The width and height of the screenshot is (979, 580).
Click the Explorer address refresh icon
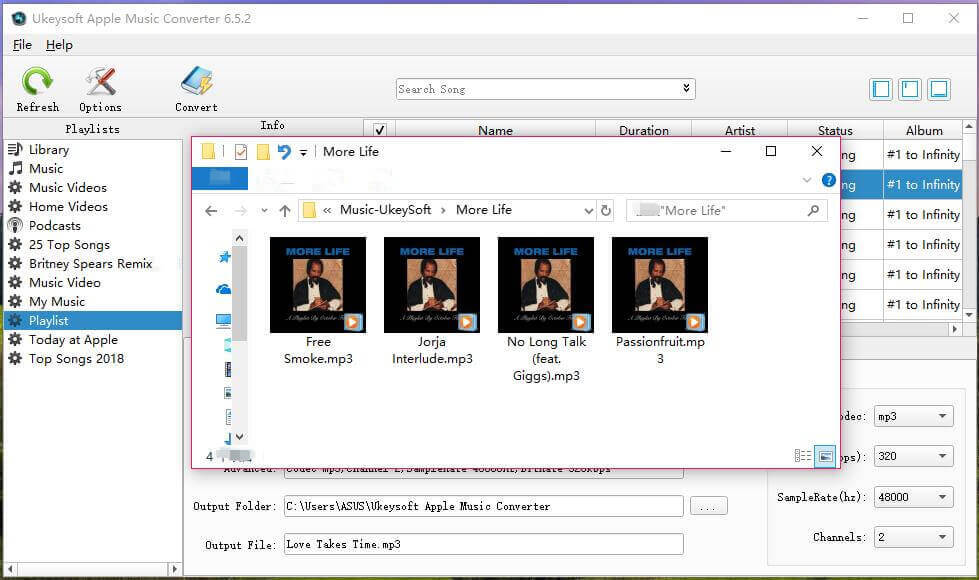tap(606, 210)
